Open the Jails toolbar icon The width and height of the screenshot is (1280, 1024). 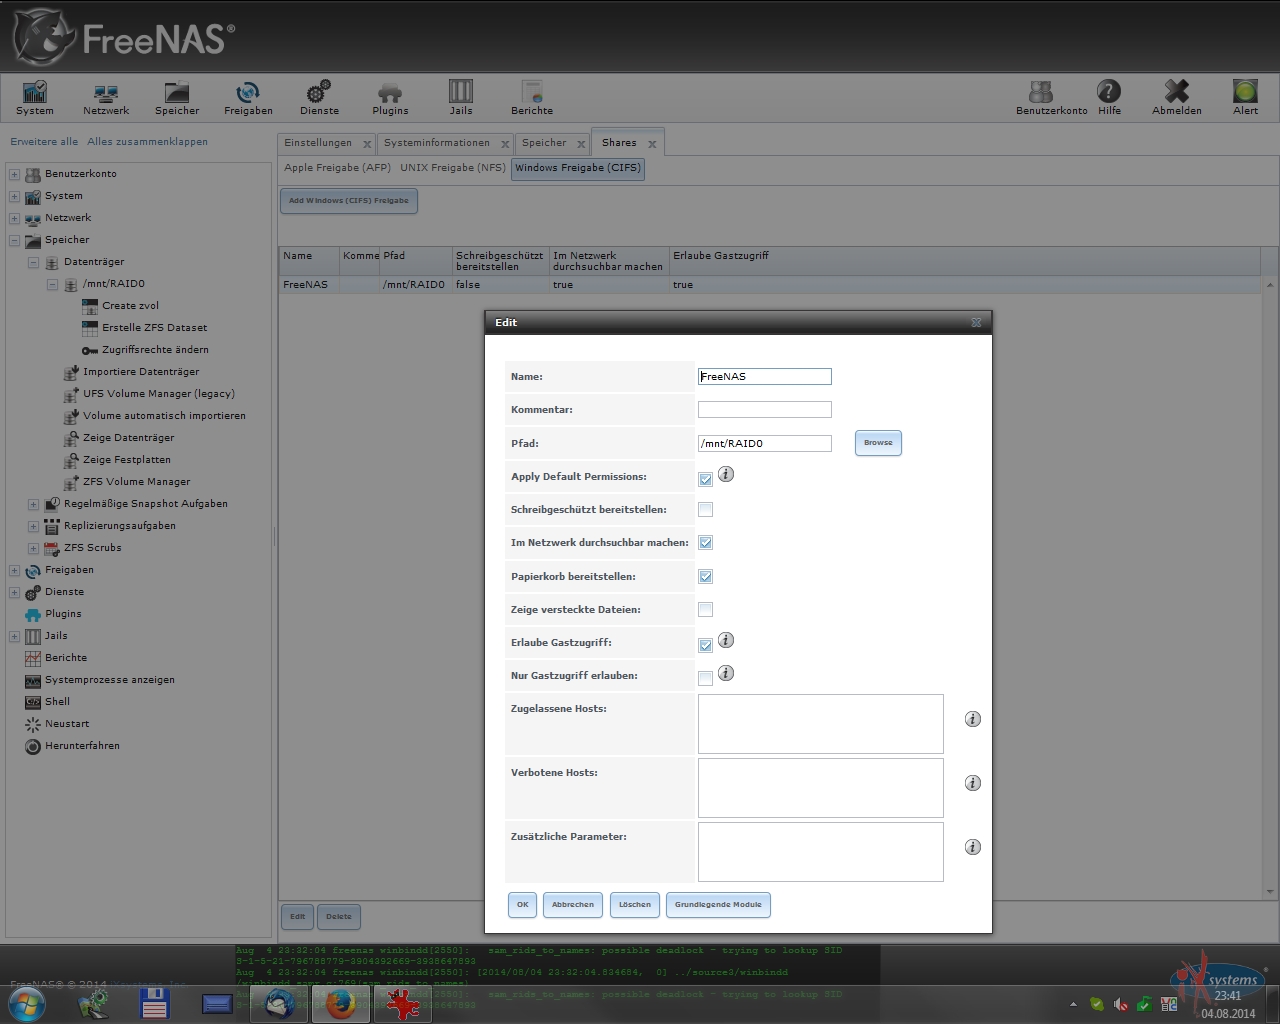click(x=461, y=98)
